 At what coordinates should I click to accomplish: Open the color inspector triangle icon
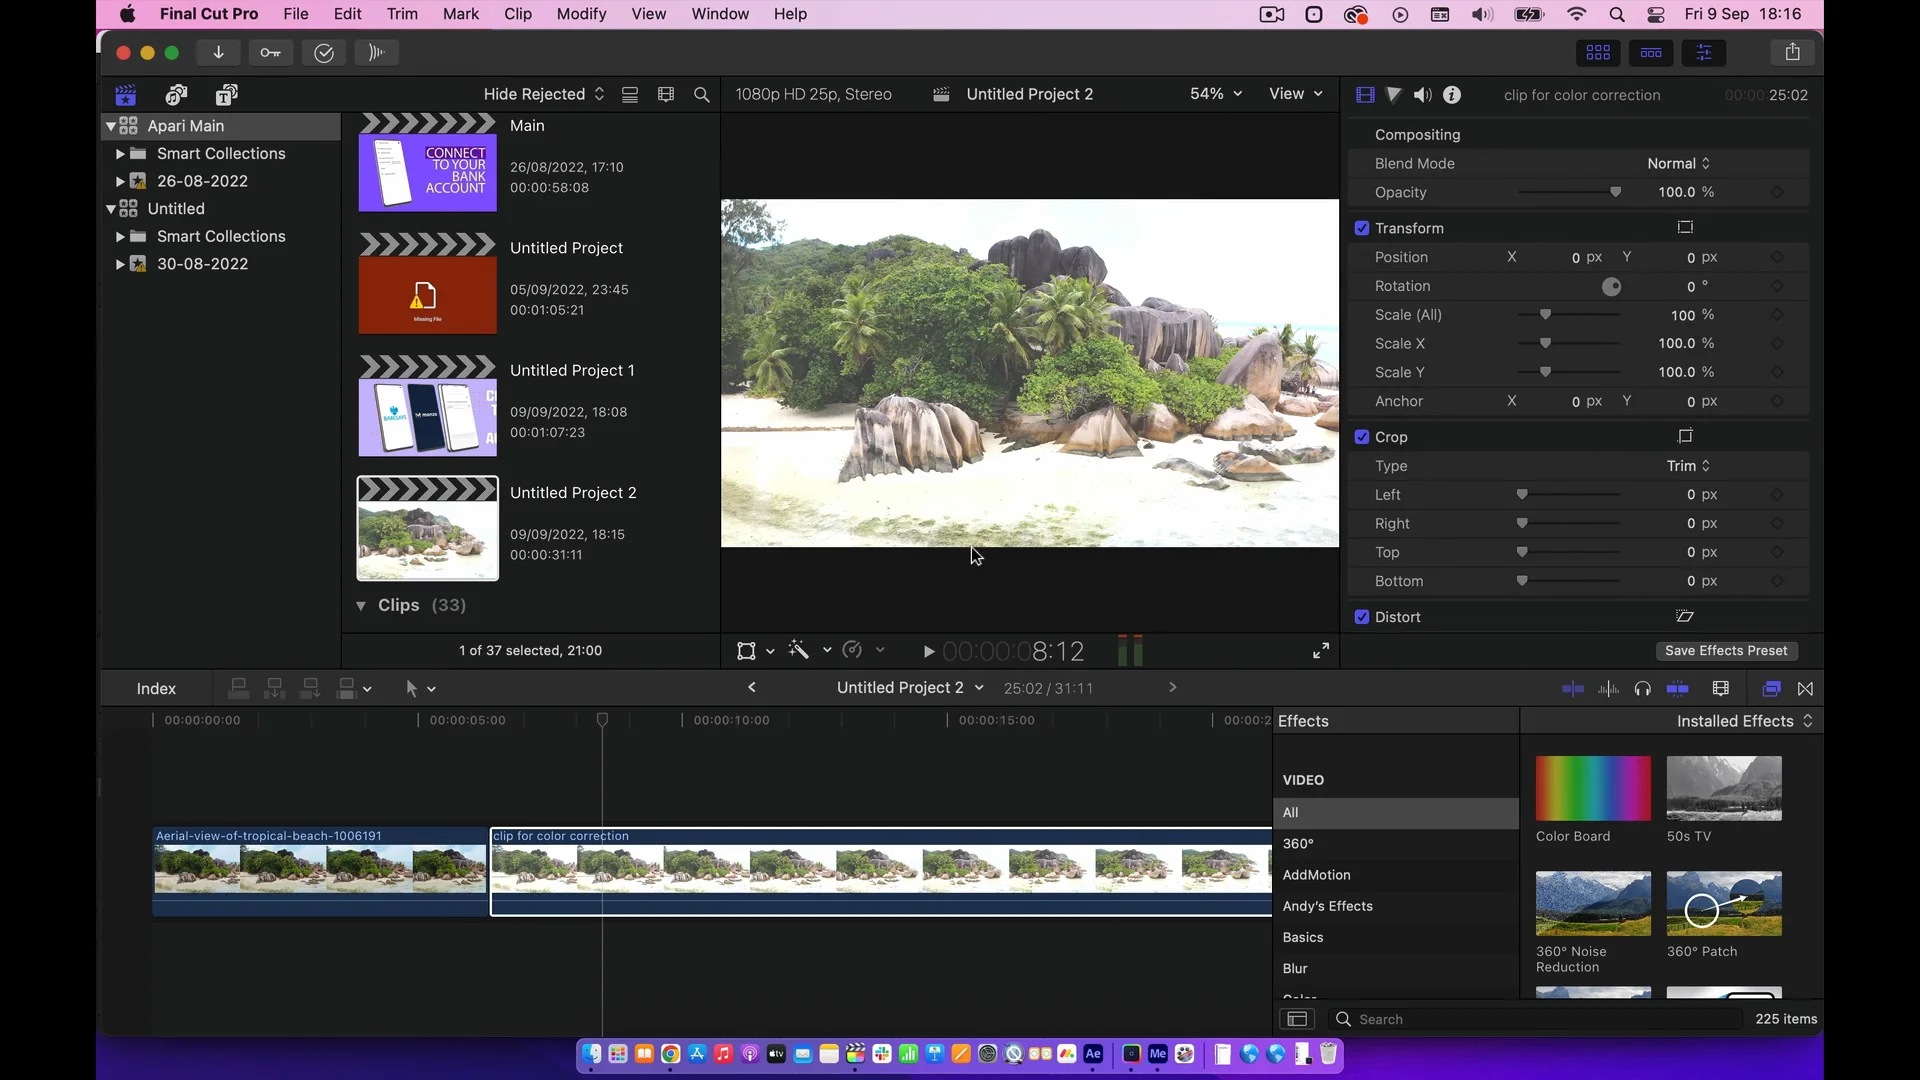click(x=1394, y=95)
